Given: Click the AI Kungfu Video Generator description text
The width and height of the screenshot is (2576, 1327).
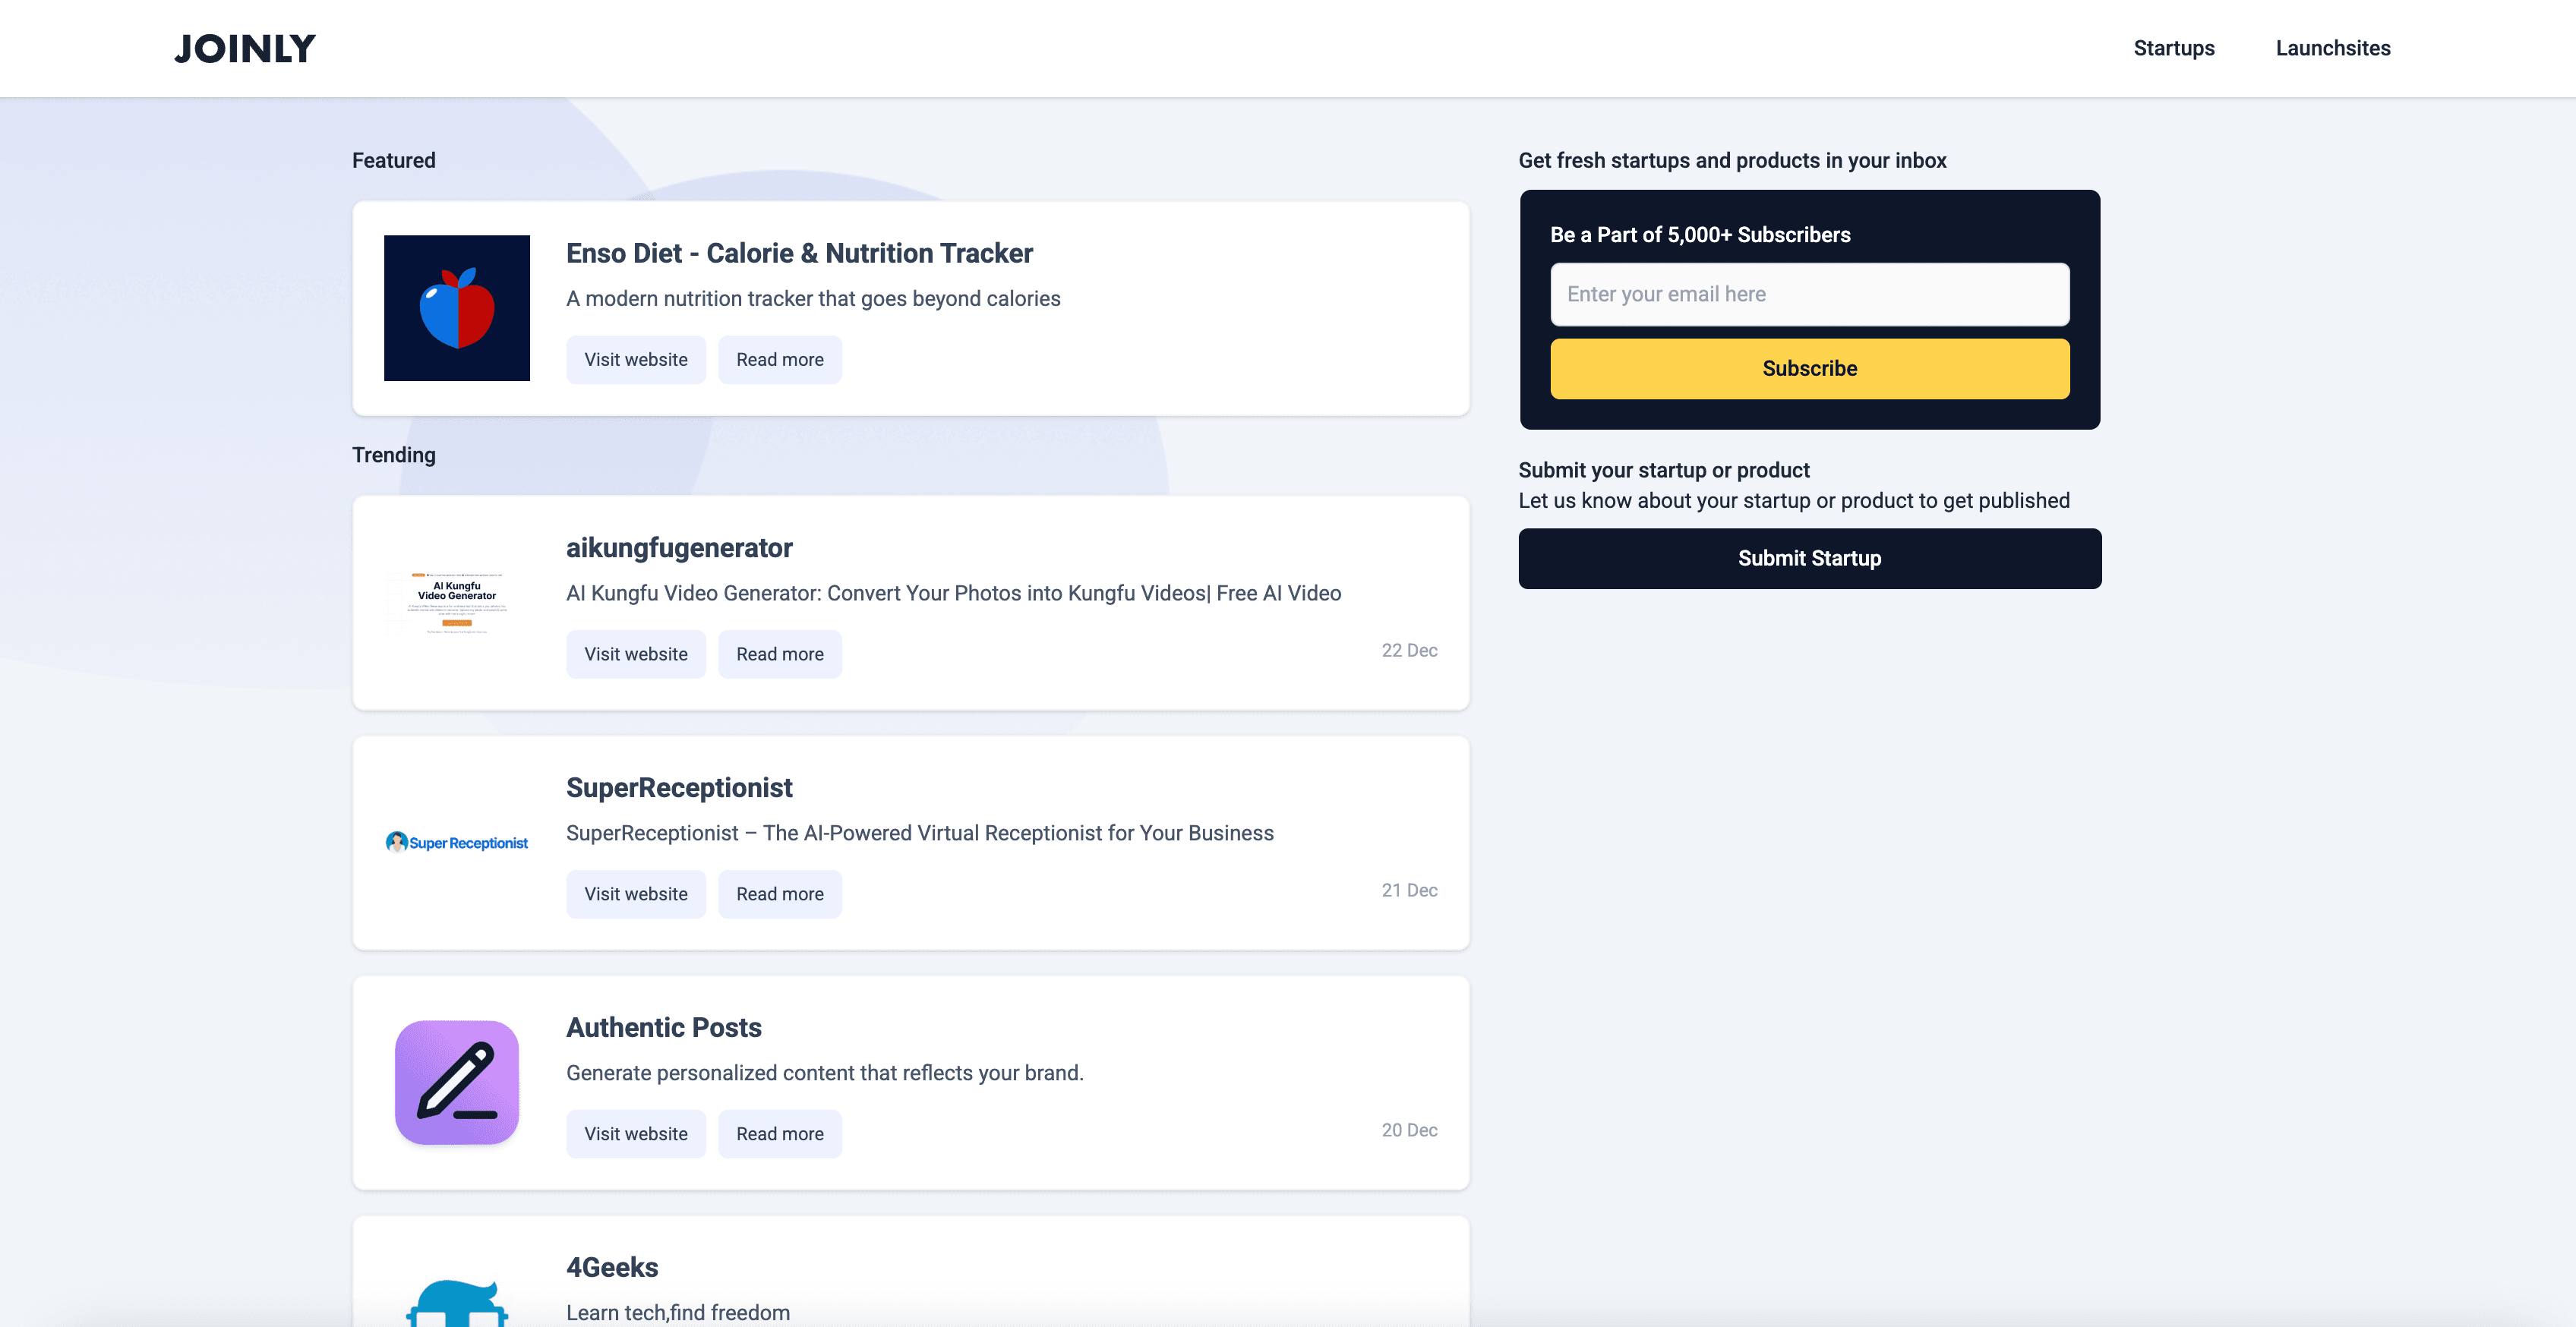Looking at the screenshot, I should (x=954, y=594).
